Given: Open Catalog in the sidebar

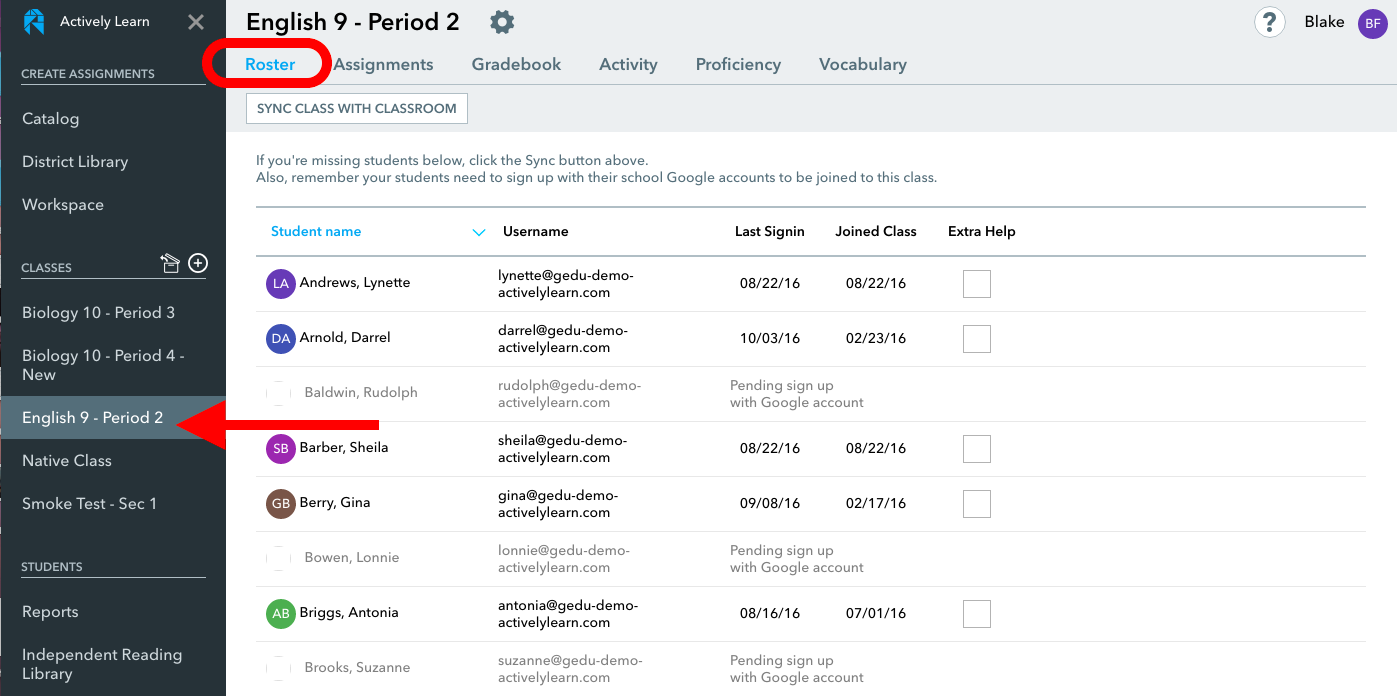Looking at the screenshot, I should coord(50,118).
